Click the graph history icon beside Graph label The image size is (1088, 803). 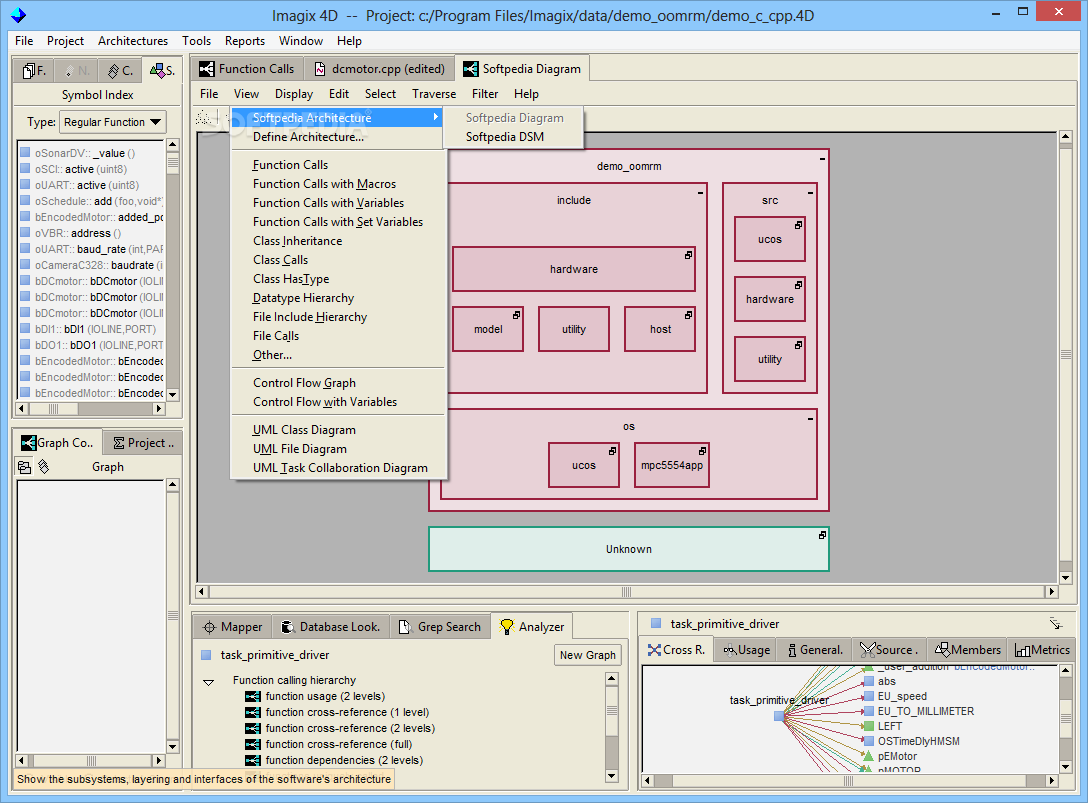point(24,467)
